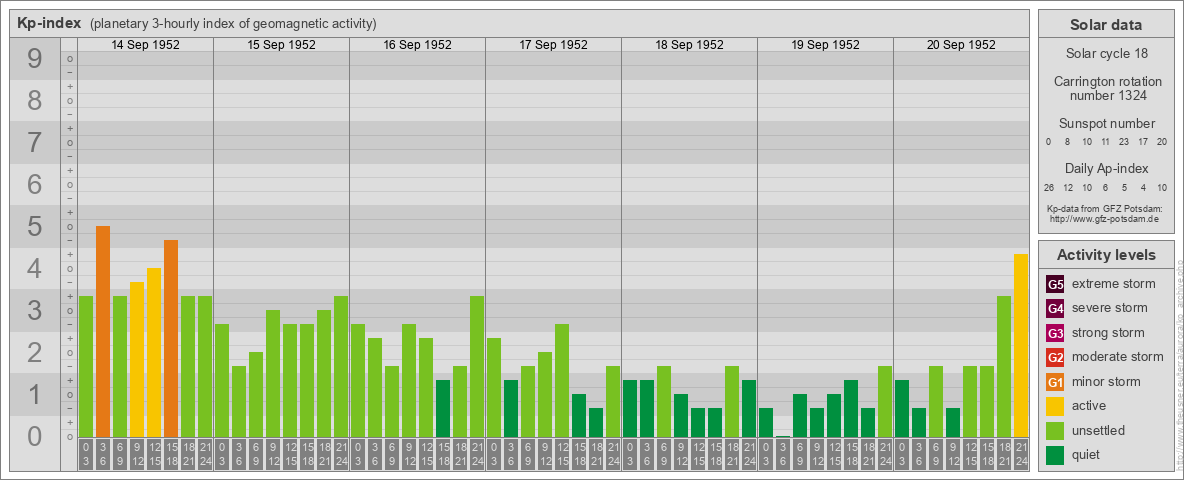The image size is (1184, 480).
Task: Click the G2 moderate storm legend icon
Action: pyautogui.click(x=1055, y=357)
